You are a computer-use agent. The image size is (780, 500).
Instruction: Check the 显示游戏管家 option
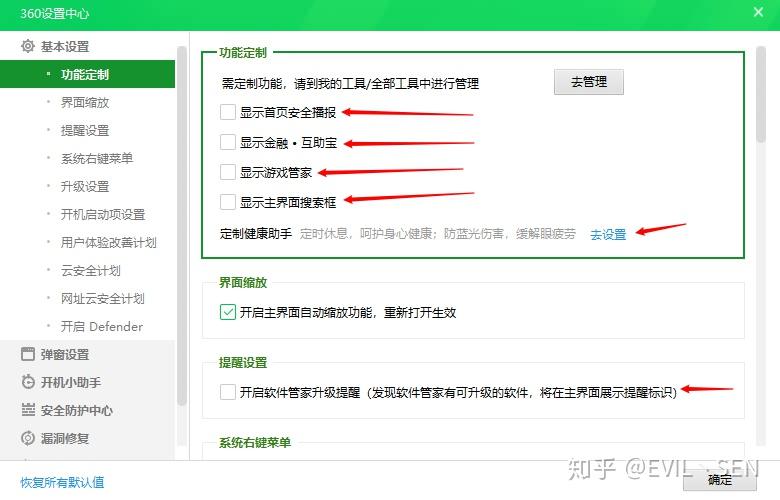(228, 172)
